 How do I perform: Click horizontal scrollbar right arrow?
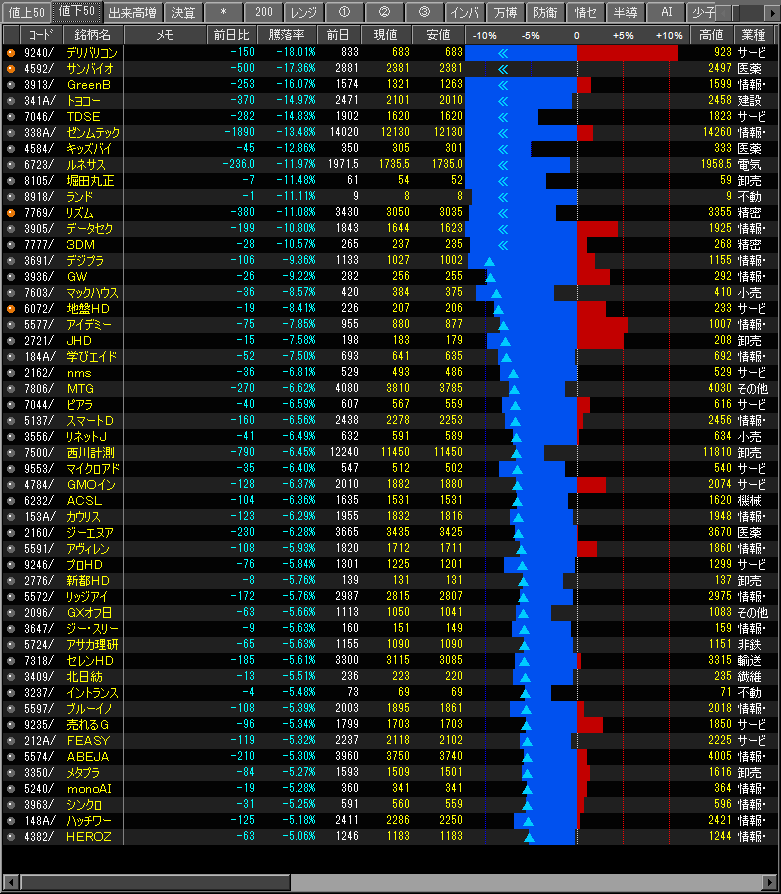point(771,882)
